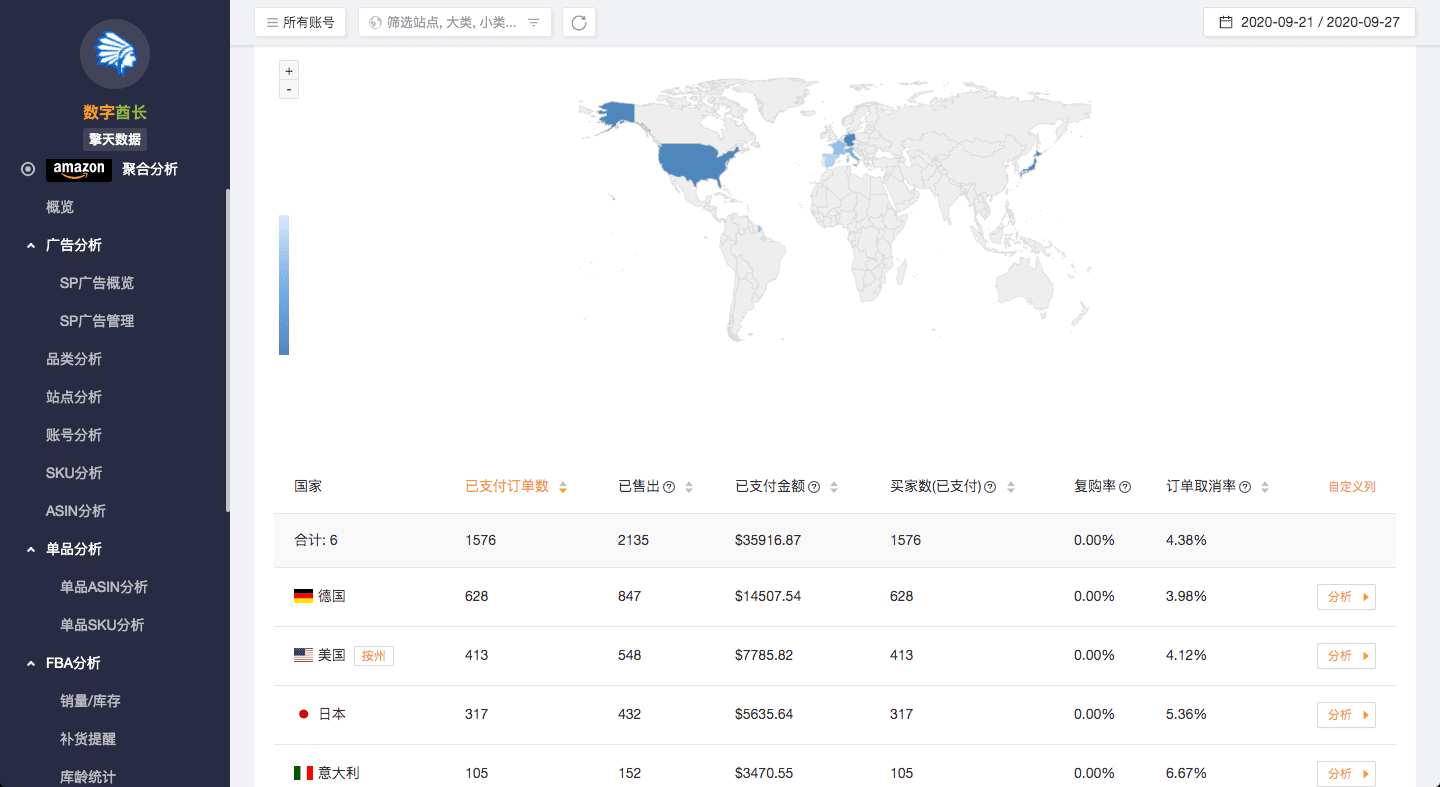Click the 按州 button next to 美国

(374, 656)
